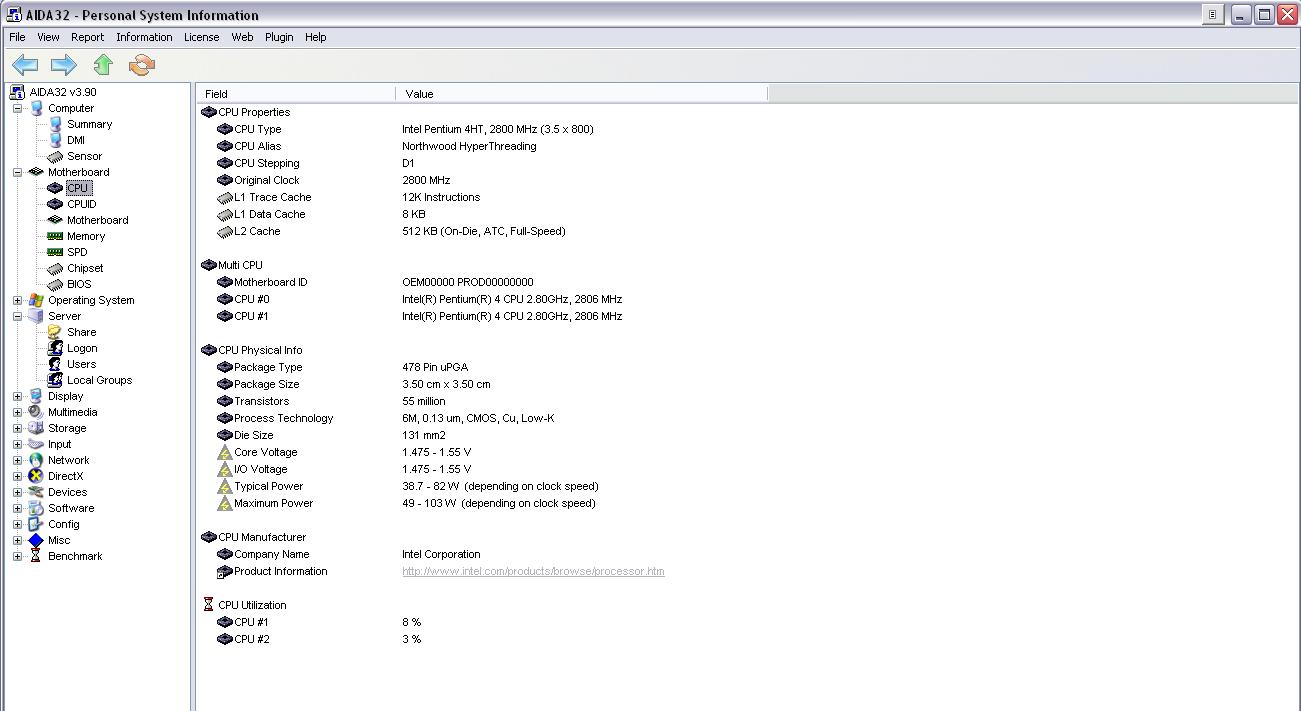The width and height of the screenshot is (1301, 711).
Task: Click the Misc blue diamond icon
Action: pos(36,540)
